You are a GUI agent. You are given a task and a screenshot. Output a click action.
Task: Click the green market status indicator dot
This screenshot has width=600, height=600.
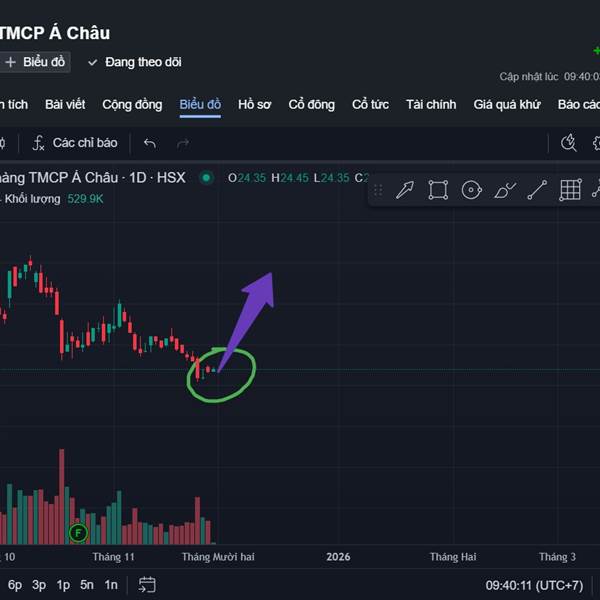point(206,178)
